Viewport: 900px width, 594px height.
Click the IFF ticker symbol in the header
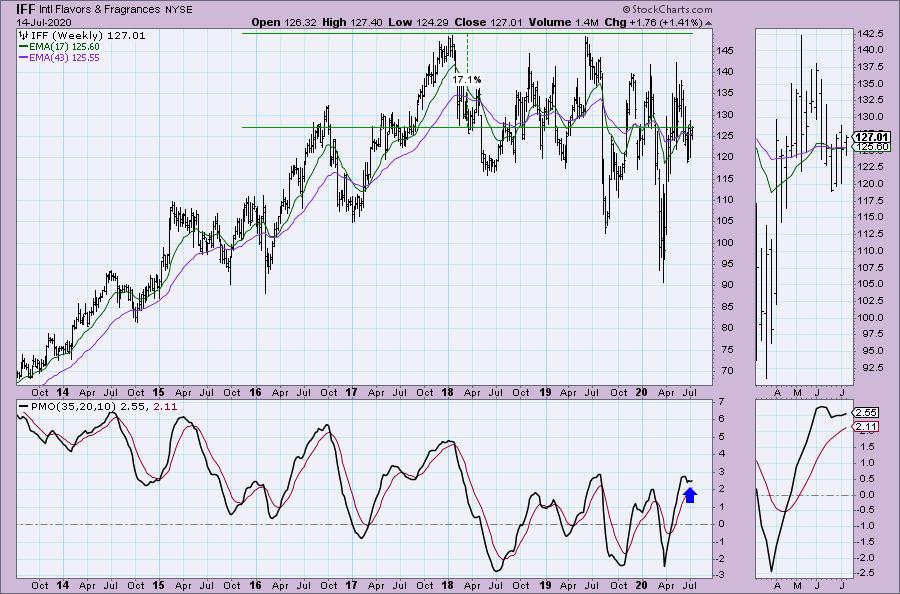(x=26, y=9)
